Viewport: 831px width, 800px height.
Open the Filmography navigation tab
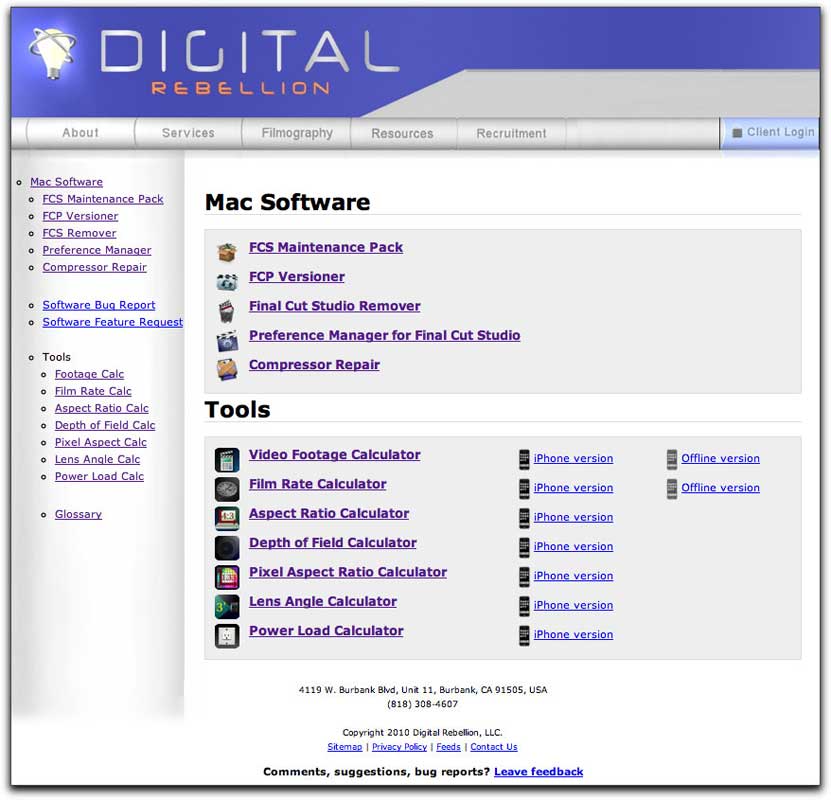[297, 132]
